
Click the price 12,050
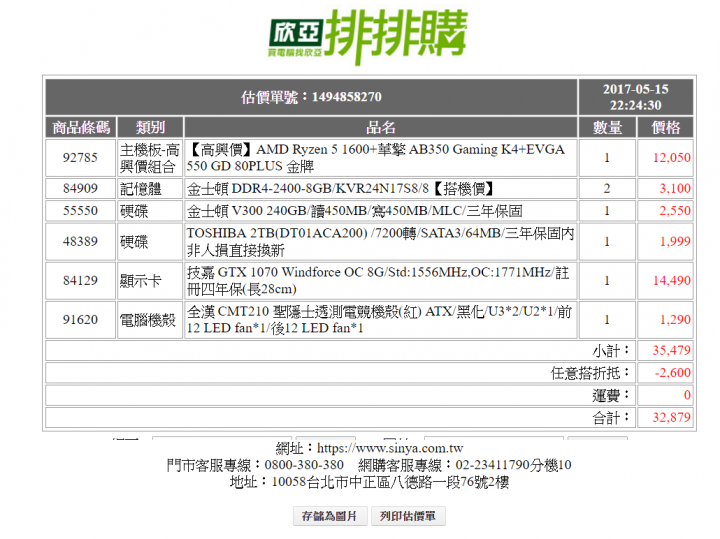(672, 157)
